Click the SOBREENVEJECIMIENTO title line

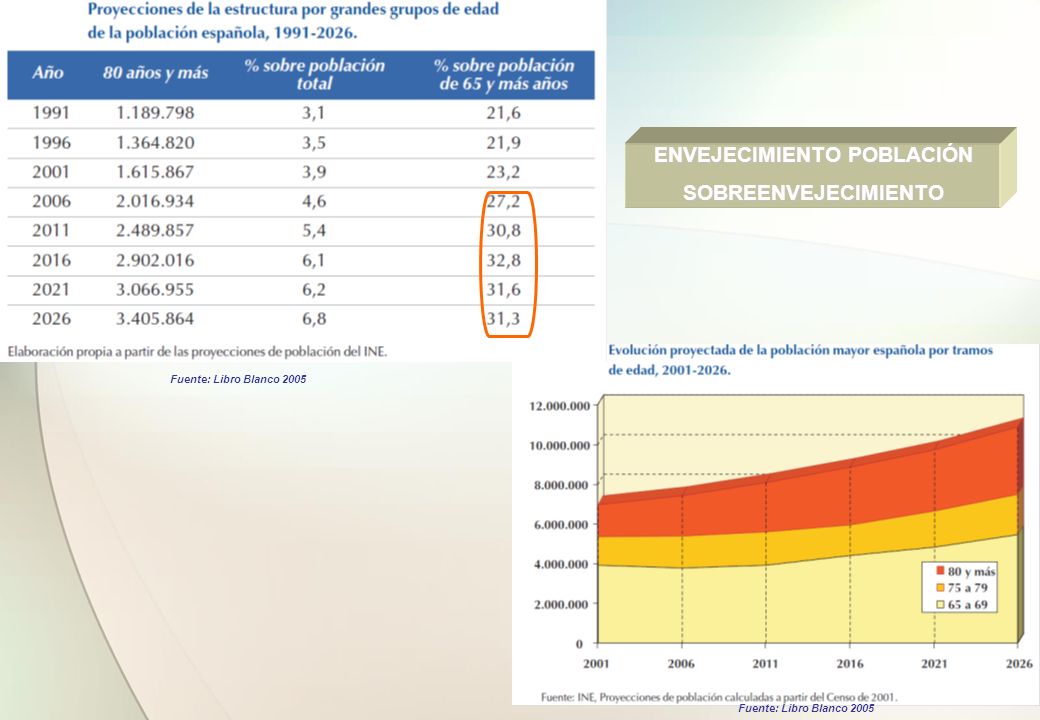point(813,192)
